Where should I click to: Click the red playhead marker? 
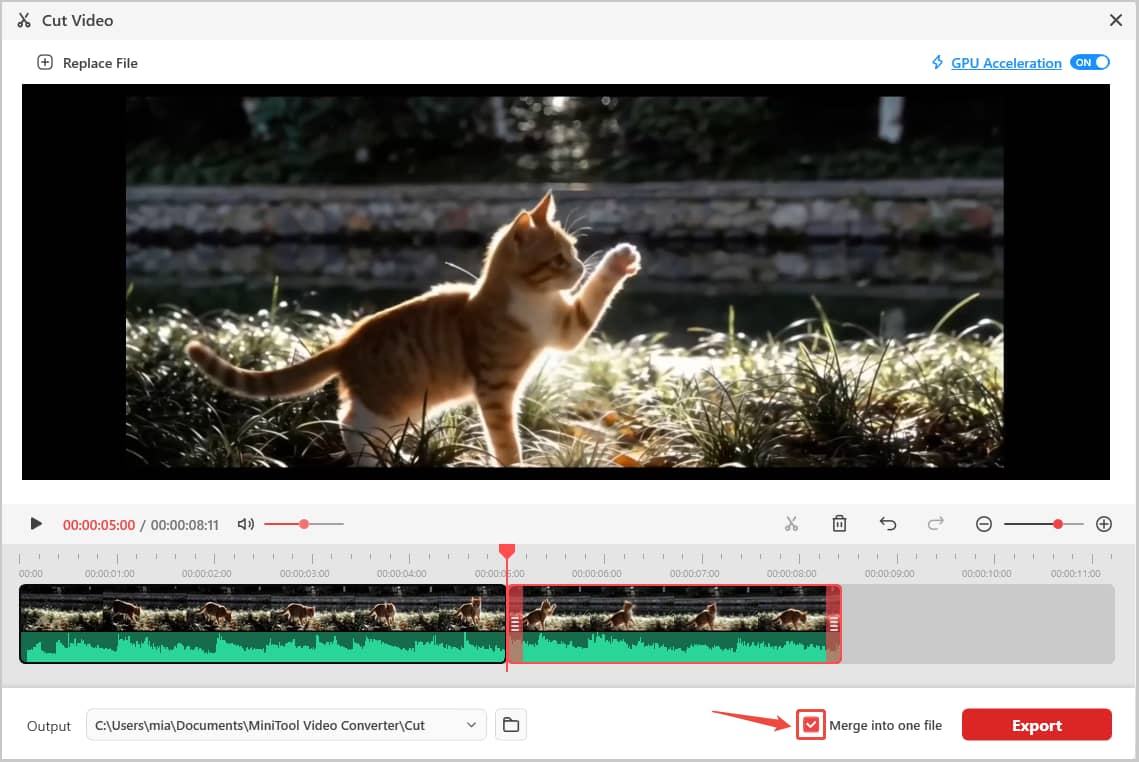pos(507,551)
